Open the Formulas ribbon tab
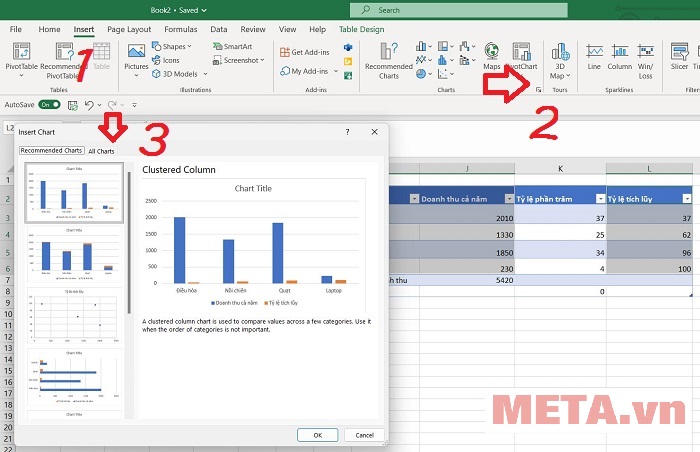Screen dimensions: 700x452 point(181,29)
